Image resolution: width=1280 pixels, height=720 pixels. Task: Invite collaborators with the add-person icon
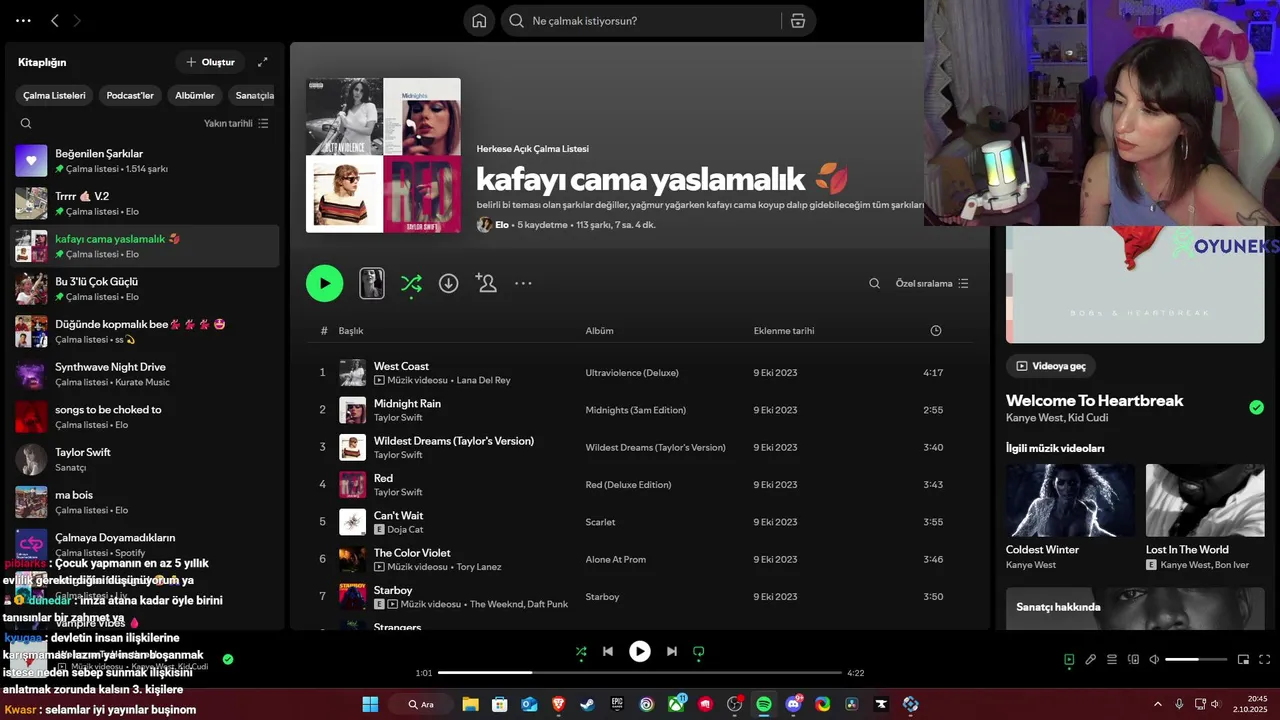pyautogui.click(x=486, y=283)
